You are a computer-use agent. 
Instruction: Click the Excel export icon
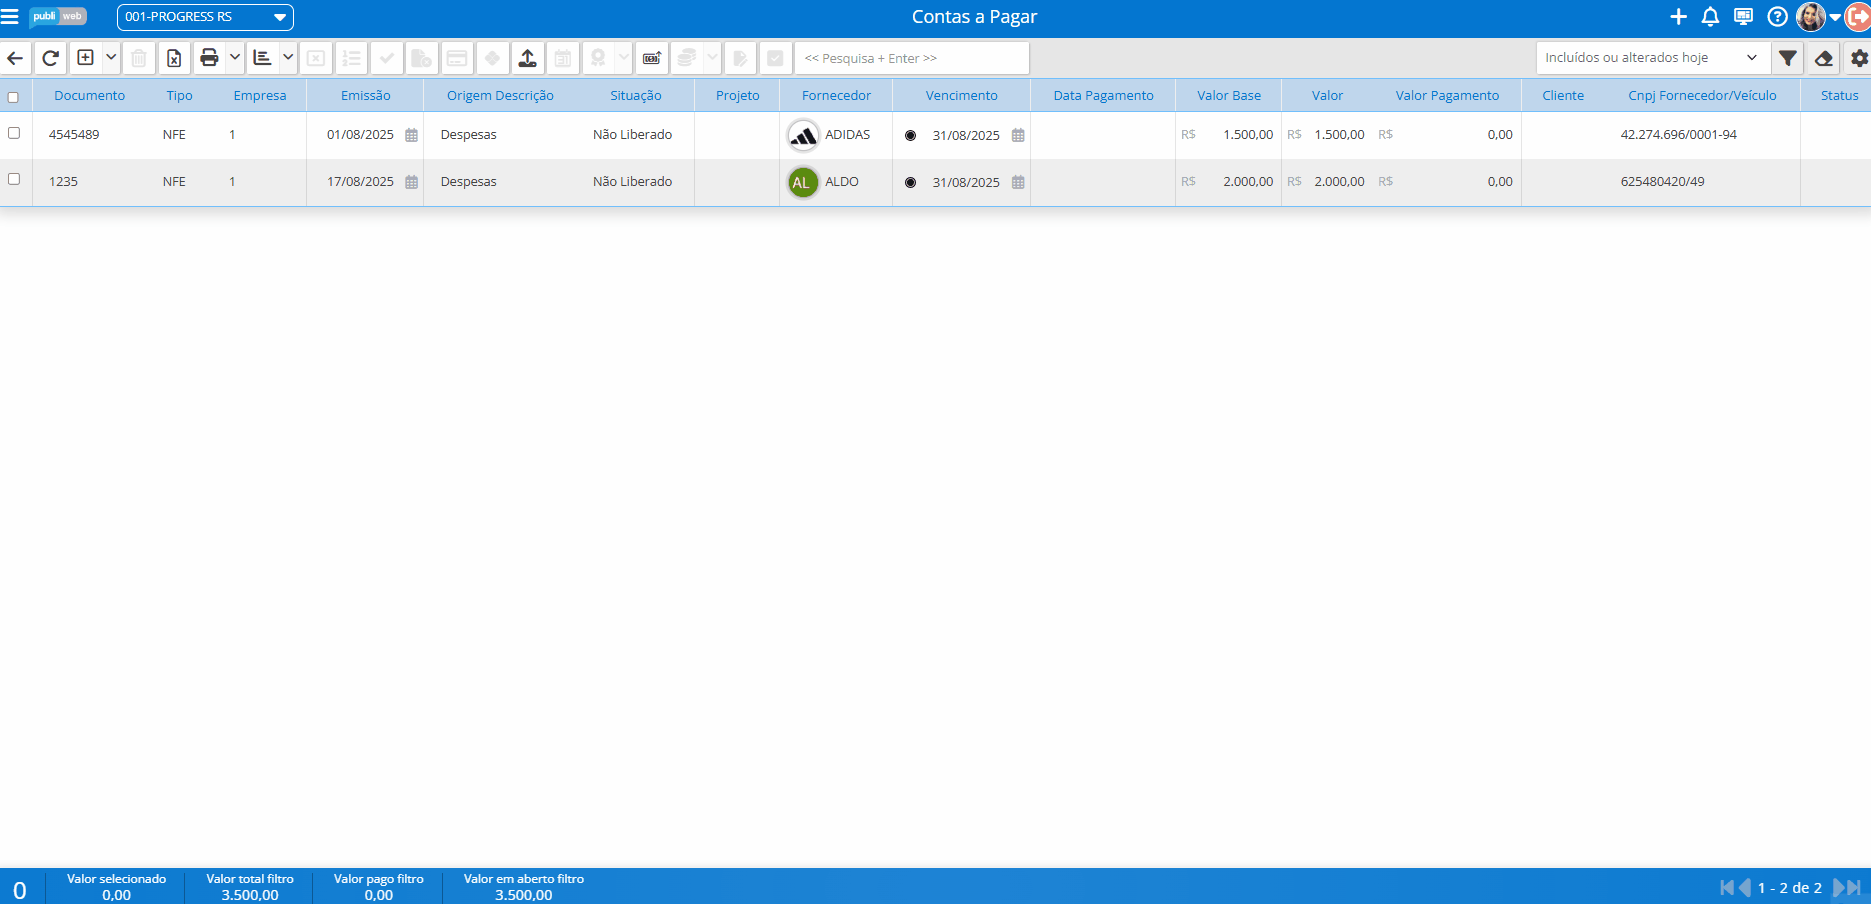(174, 58)
